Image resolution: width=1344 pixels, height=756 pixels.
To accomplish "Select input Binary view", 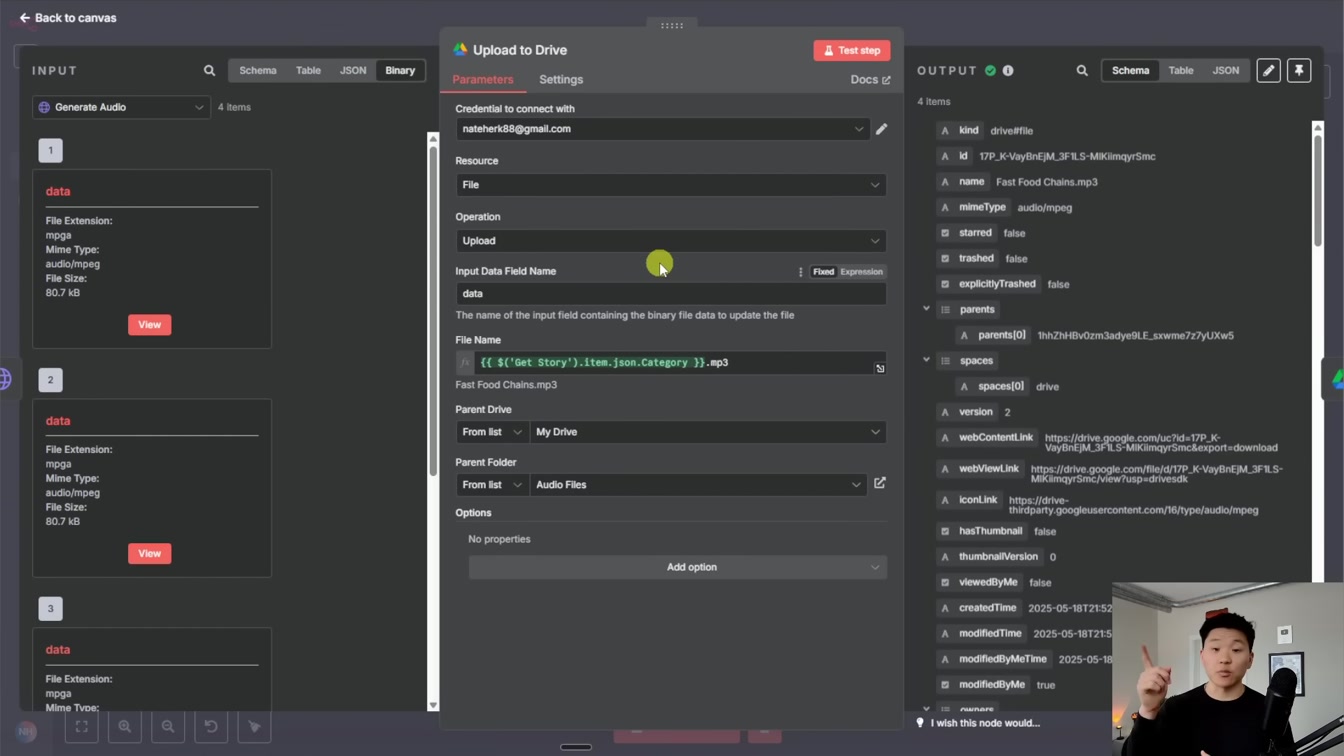I will (400, 71).
